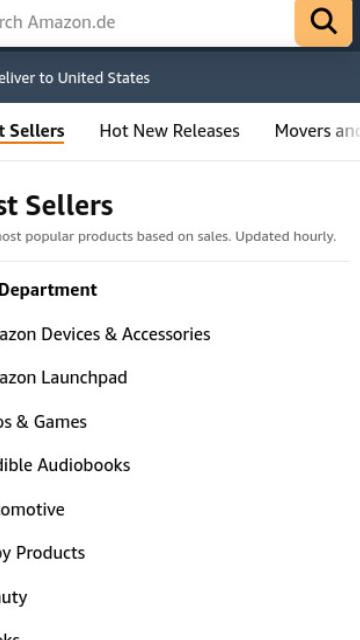Select the Audible Audiobooks department

pos(65,465)
